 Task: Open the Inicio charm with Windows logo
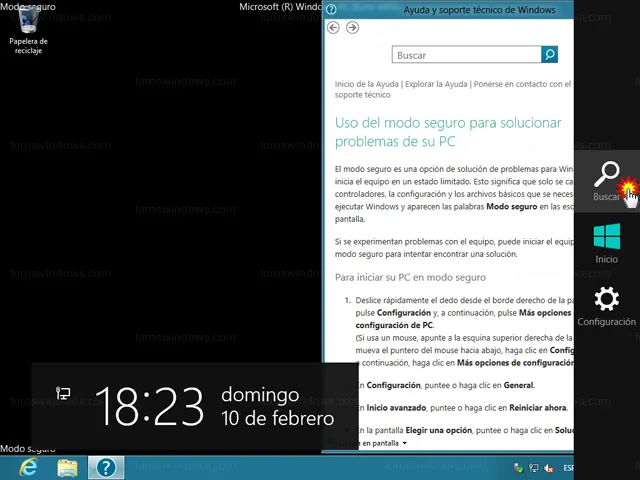tap(607, 243)
